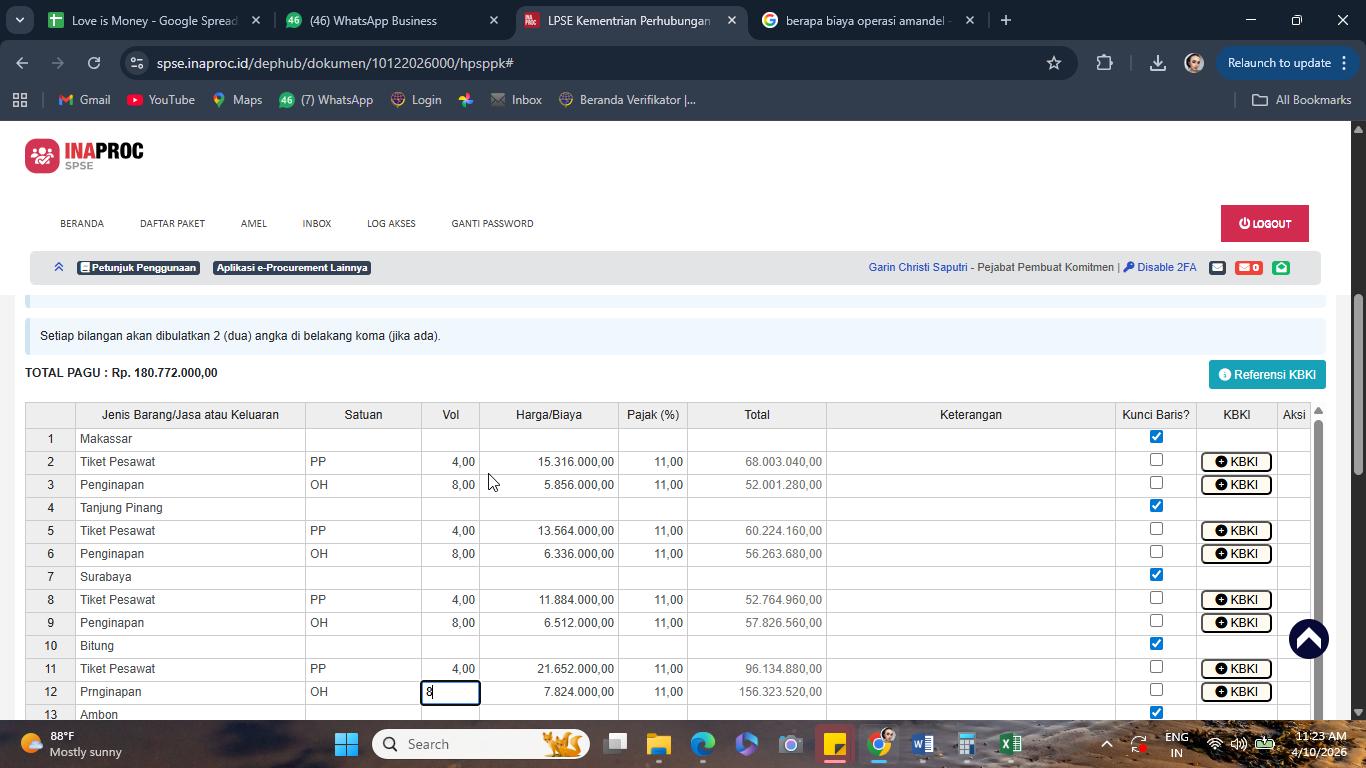This screenshot has width=1366, height=768.
Task: Bookmark this page with the star icon
Action: [1053, 63]
